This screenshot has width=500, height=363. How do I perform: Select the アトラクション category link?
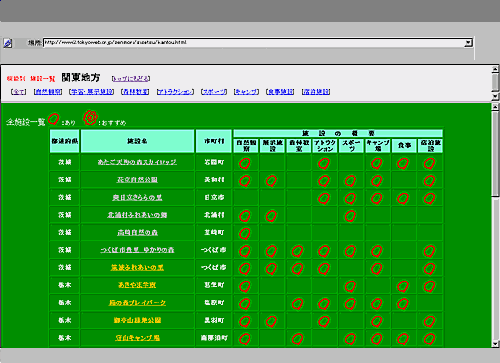[x=175, y=92]
